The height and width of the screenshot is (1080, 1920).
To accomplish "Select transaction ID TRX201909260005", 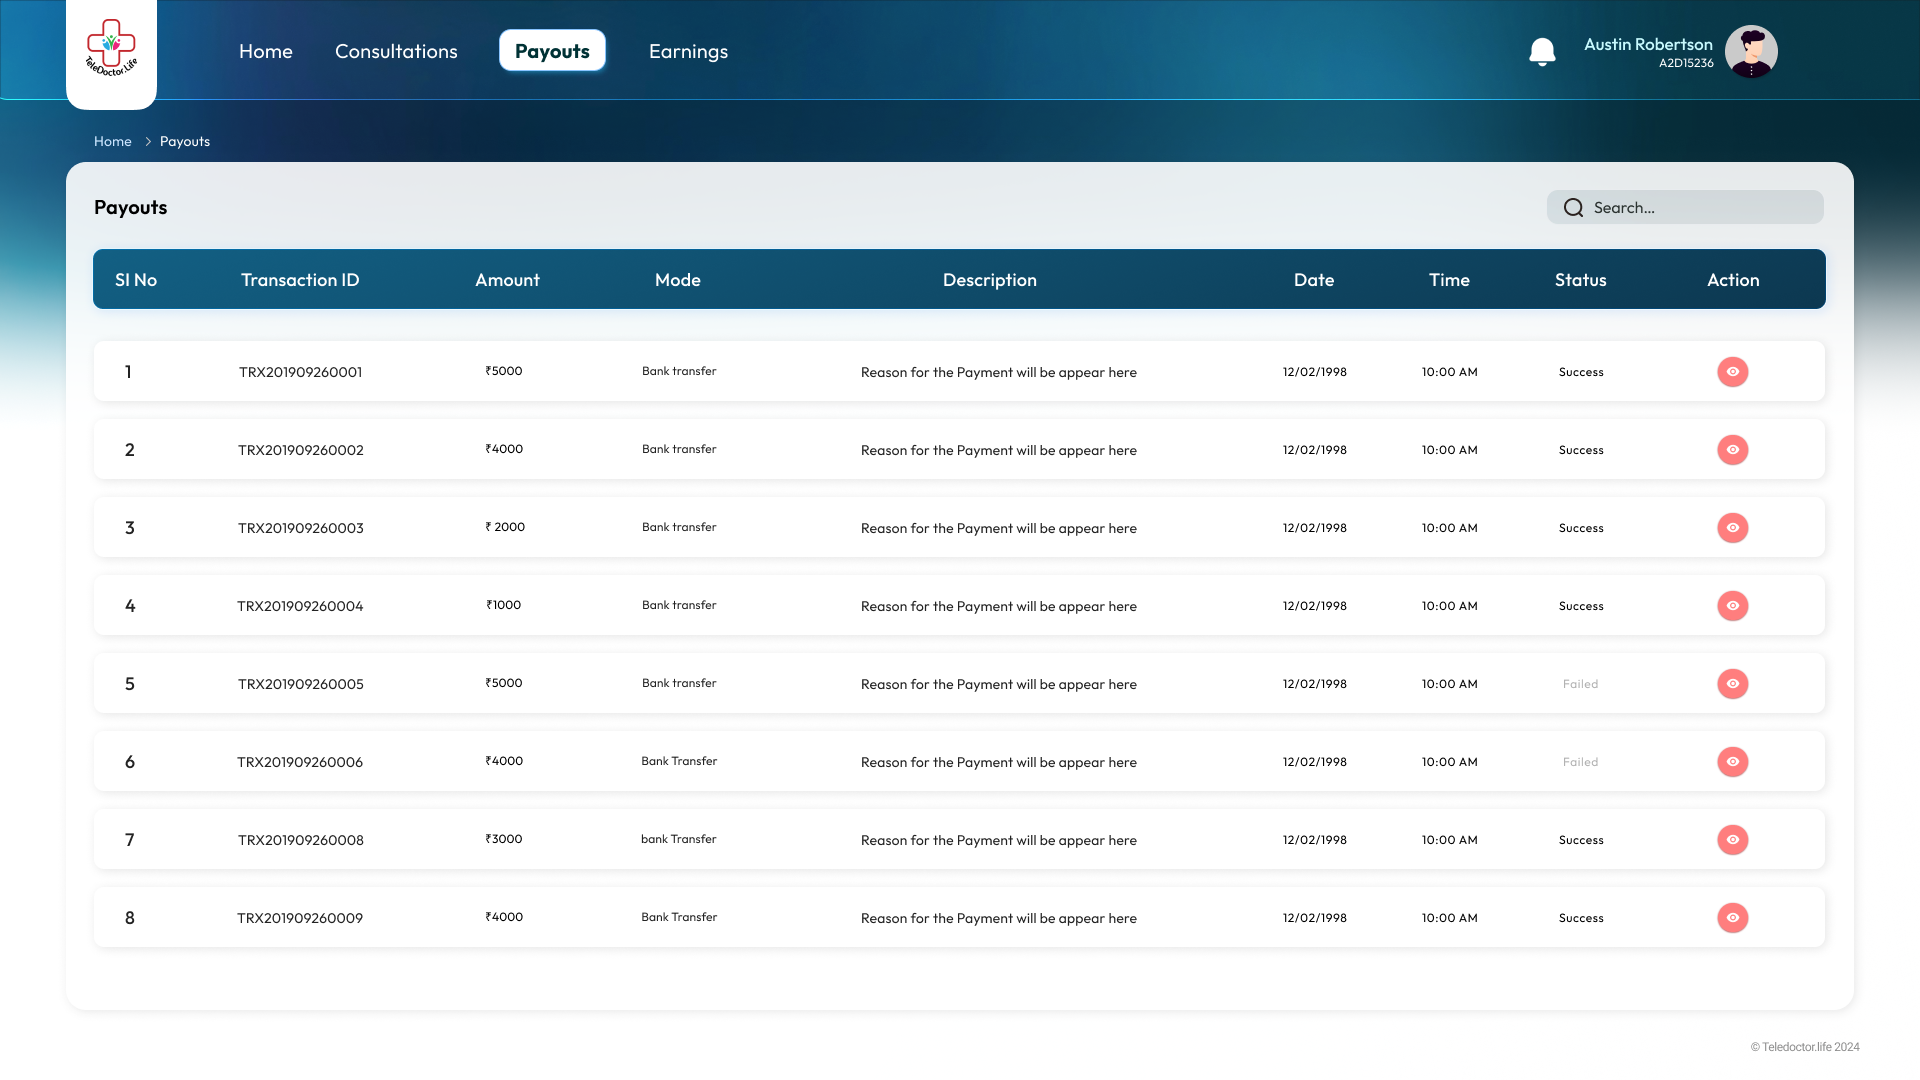I will click(x=301, y=684).
